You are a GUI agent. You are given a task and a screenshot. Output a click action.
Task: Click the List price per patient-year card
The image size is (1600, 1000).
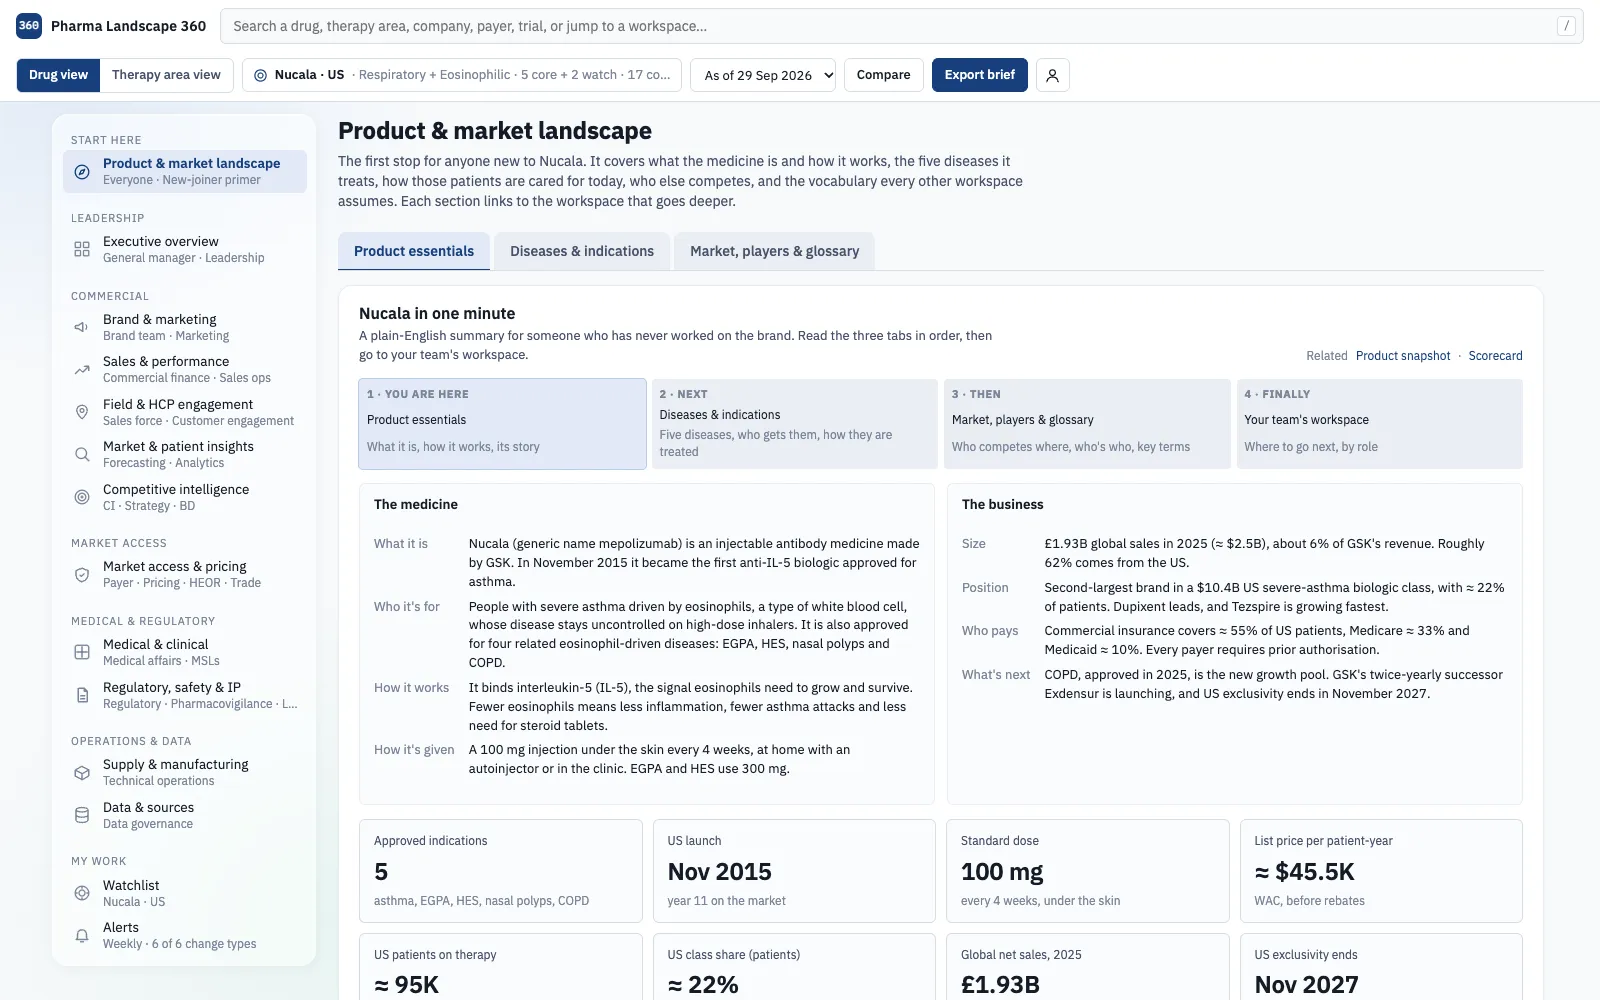click(1381, 871)
